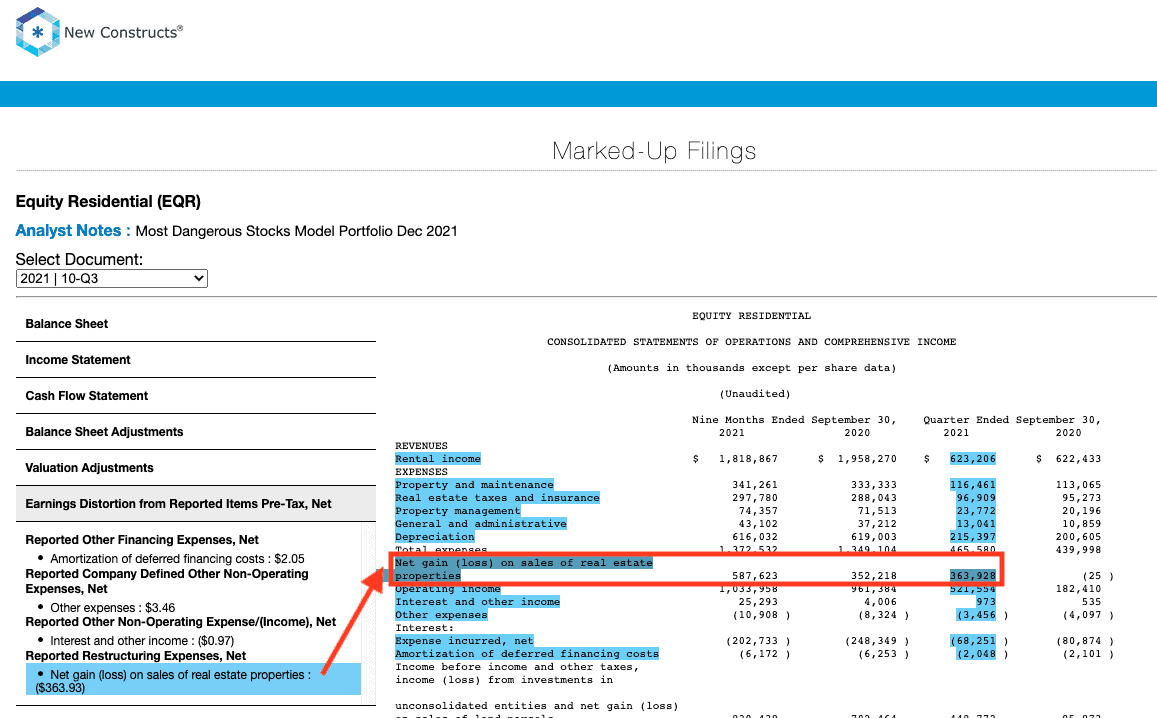Screen dimensions: 1157x718
Task: Collapse Earnings Distortion from Reported Items section
Action: [x=196, y=504]
